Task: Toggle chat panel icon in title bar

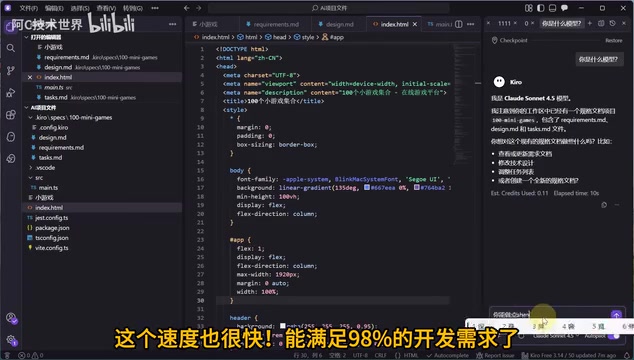Action: 564,8
